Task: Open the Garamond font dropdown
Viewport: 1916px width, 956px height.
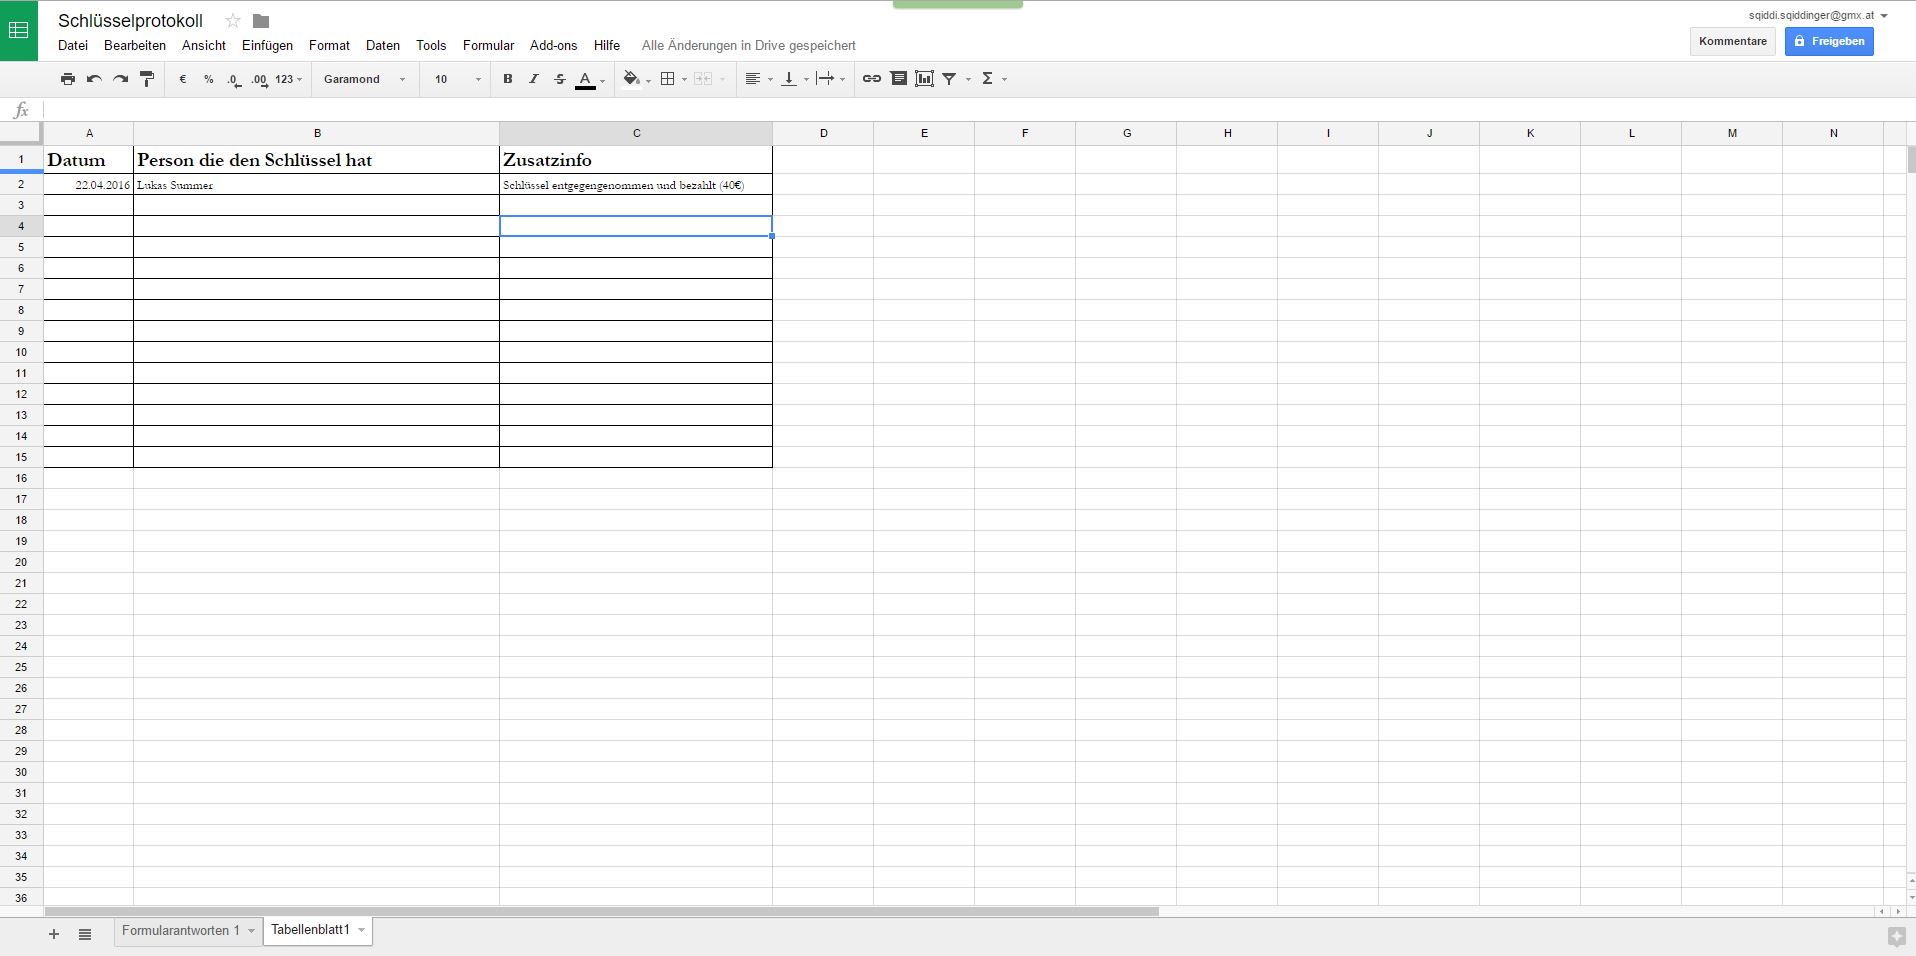Action: click(x=364, y=79)
